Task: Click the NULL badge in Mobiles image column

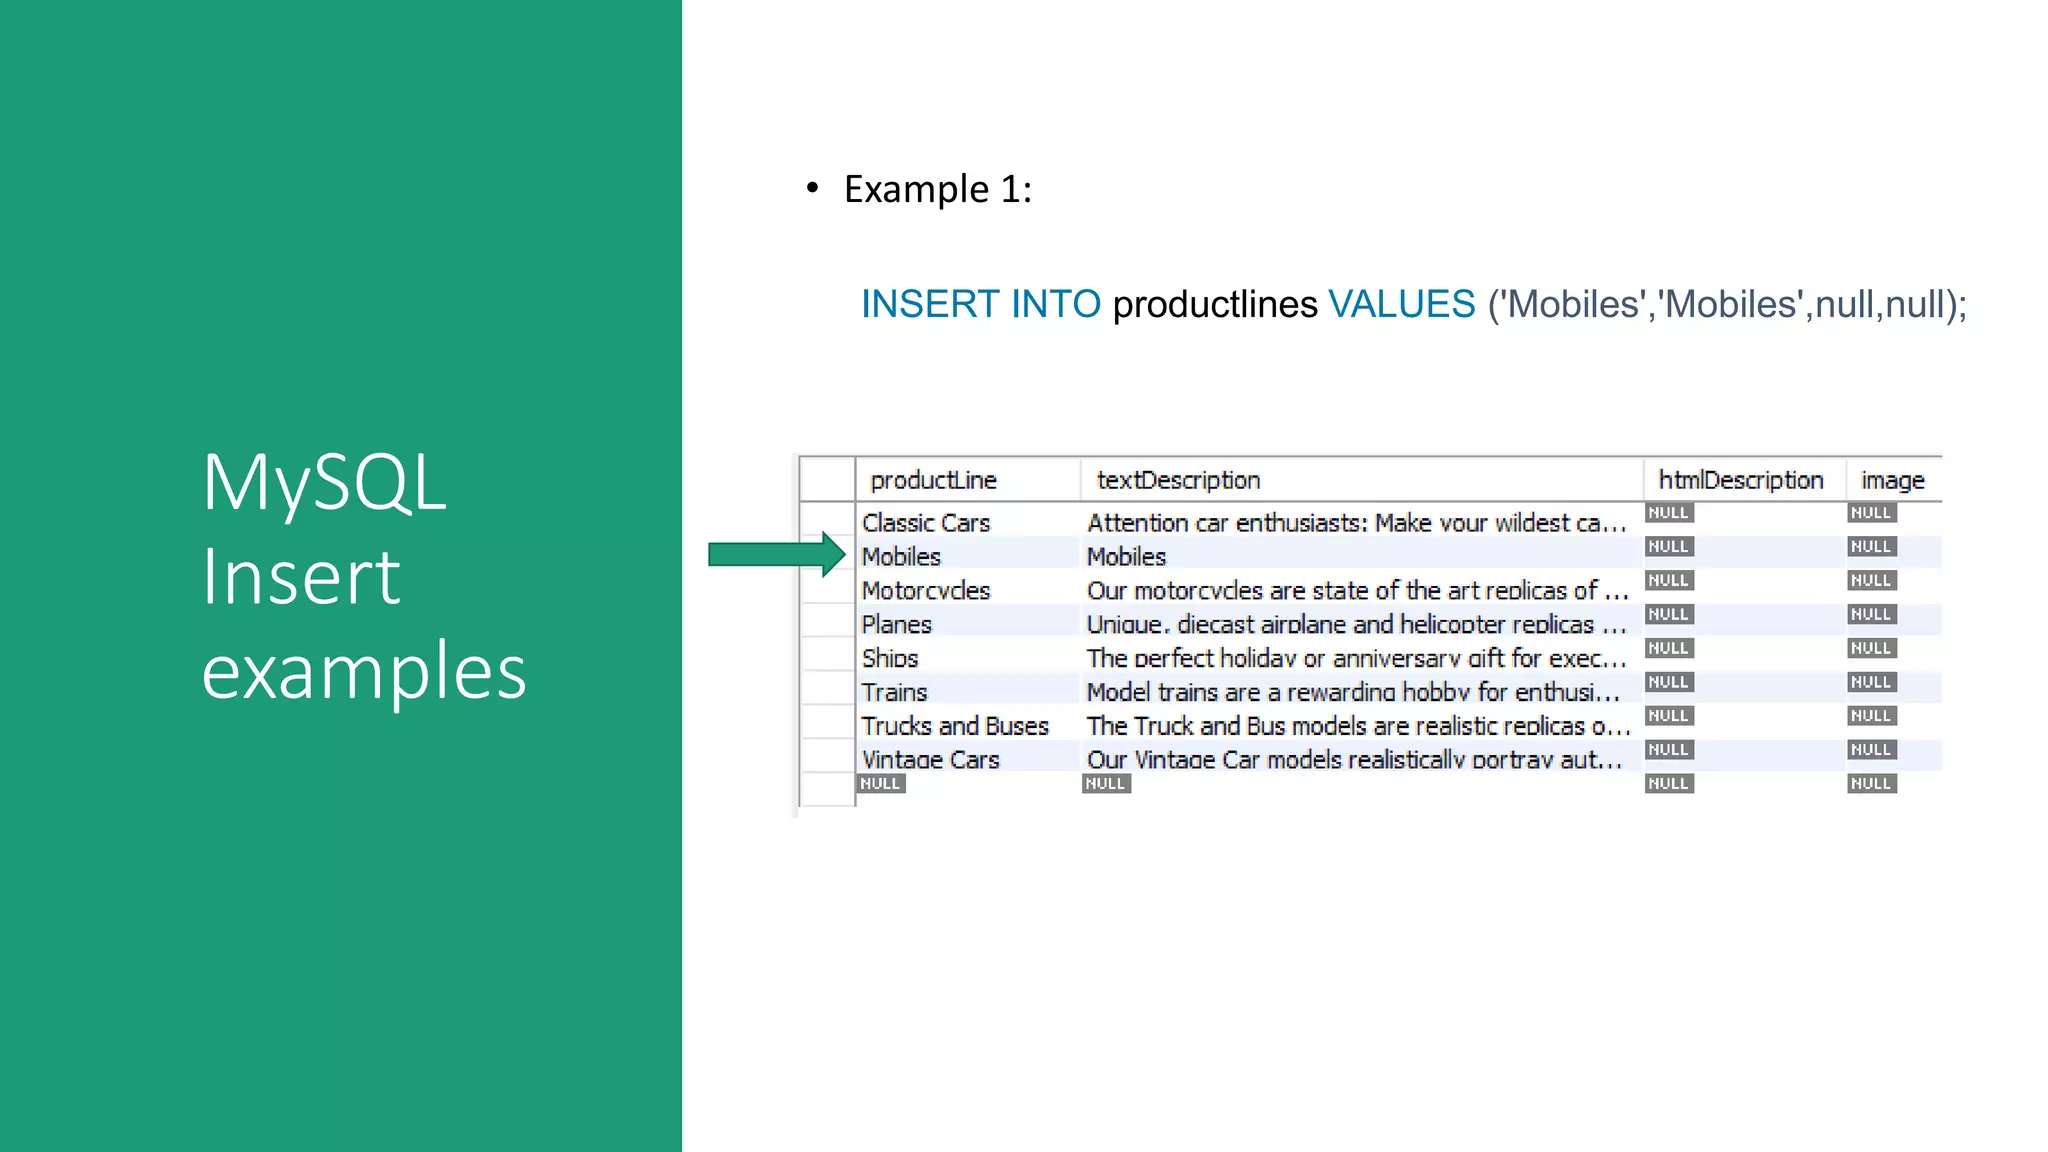Action: (x=1870, y=546)
